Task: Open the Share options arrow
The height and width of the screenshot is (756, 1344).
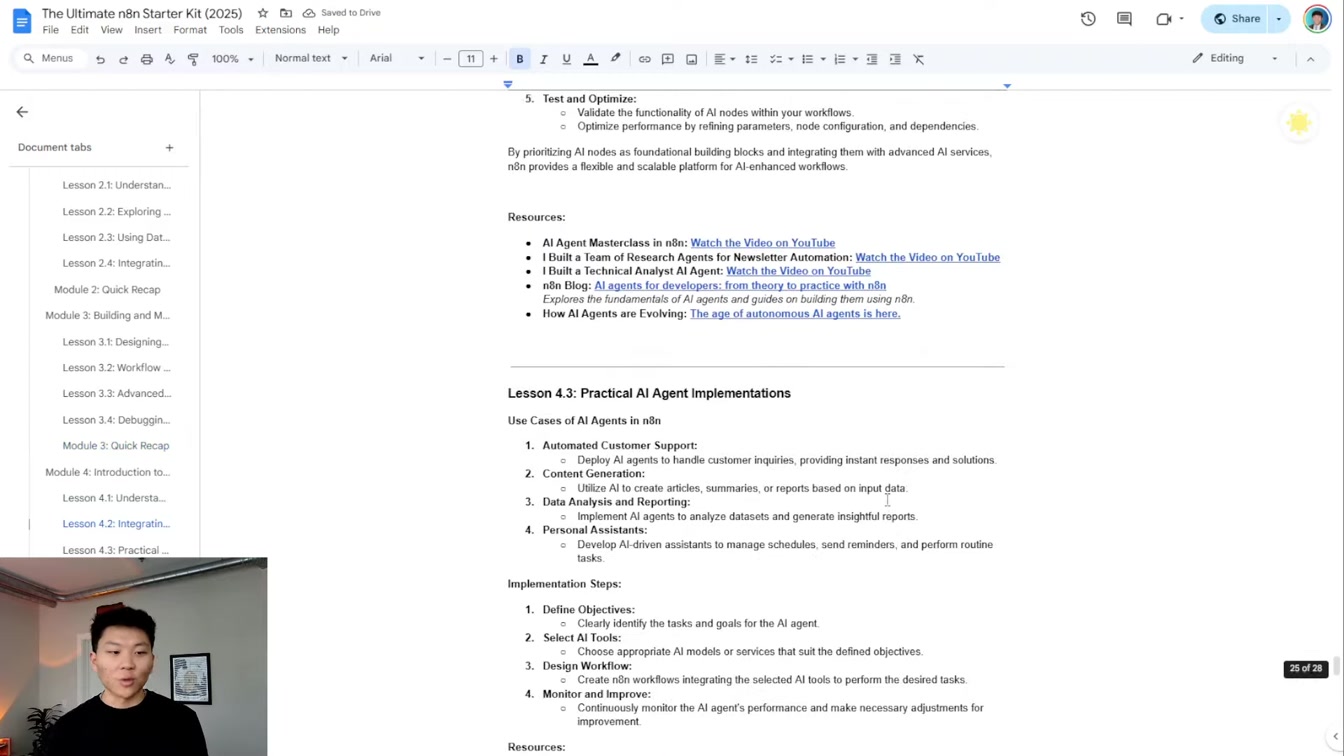Action: click(1278, 18)
